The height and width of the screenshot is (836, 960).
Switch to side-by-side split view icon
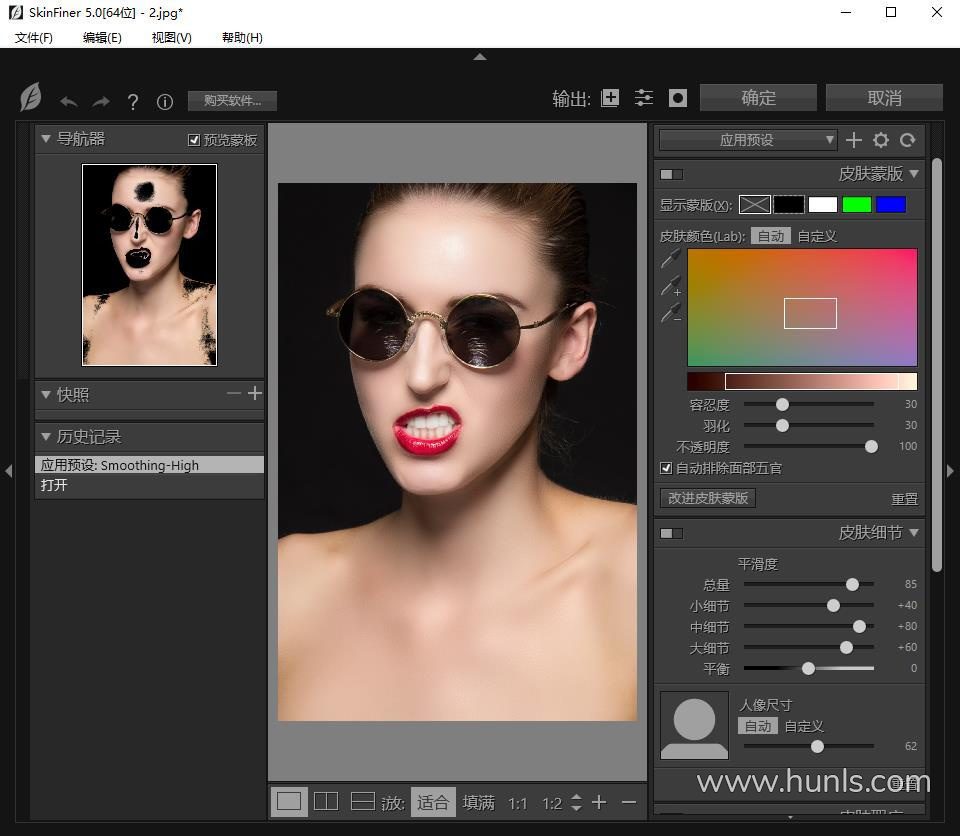(326, 801)
